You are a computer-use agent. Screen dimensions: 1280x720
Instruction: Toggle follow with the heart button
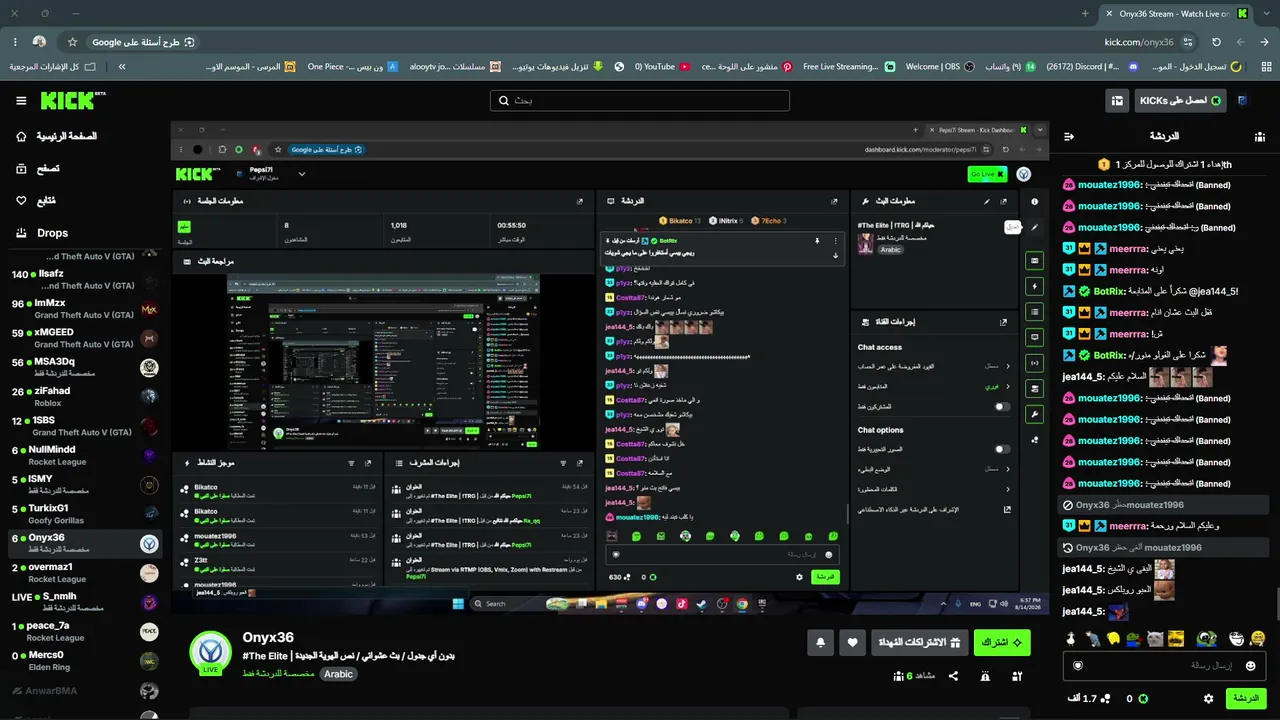click(852, 643)
